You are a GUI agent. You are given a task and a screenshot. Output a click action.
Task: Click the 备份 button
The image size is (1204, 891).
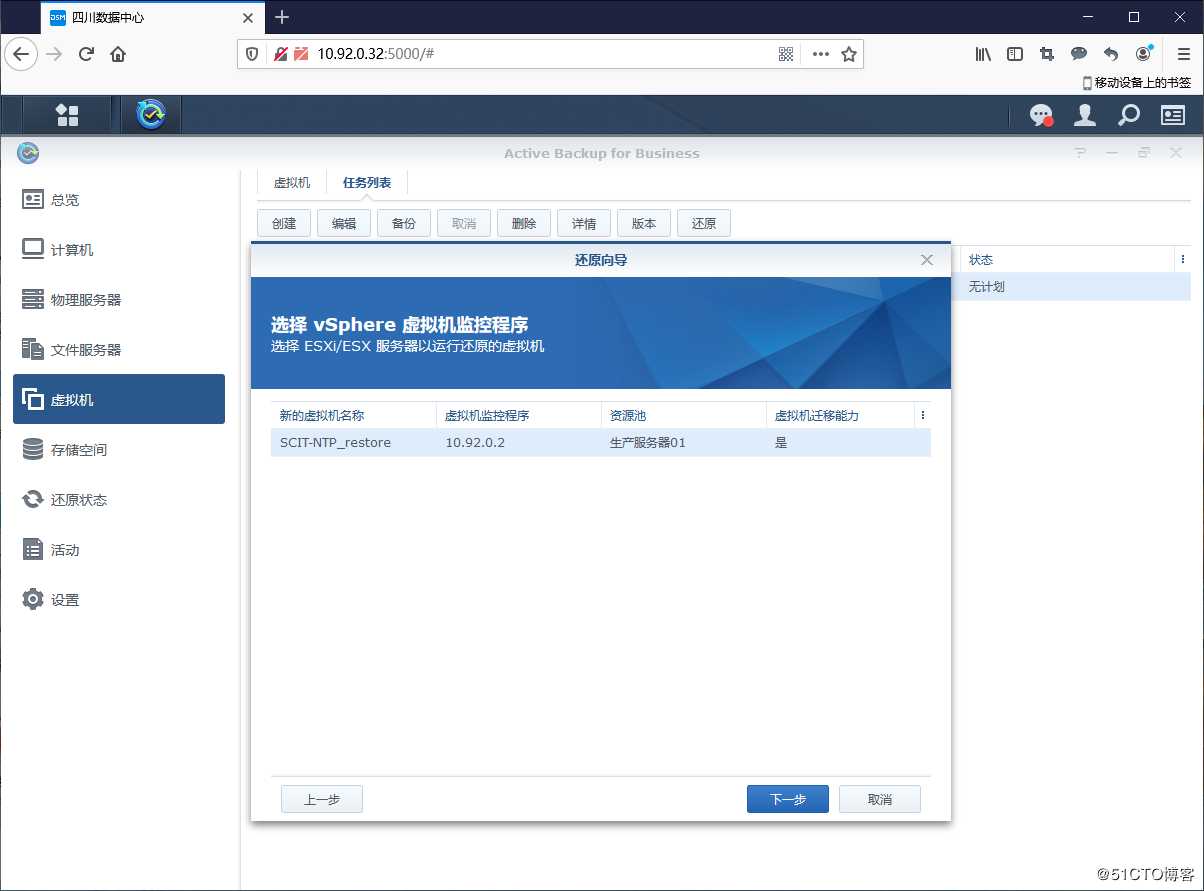click(404, 223)
